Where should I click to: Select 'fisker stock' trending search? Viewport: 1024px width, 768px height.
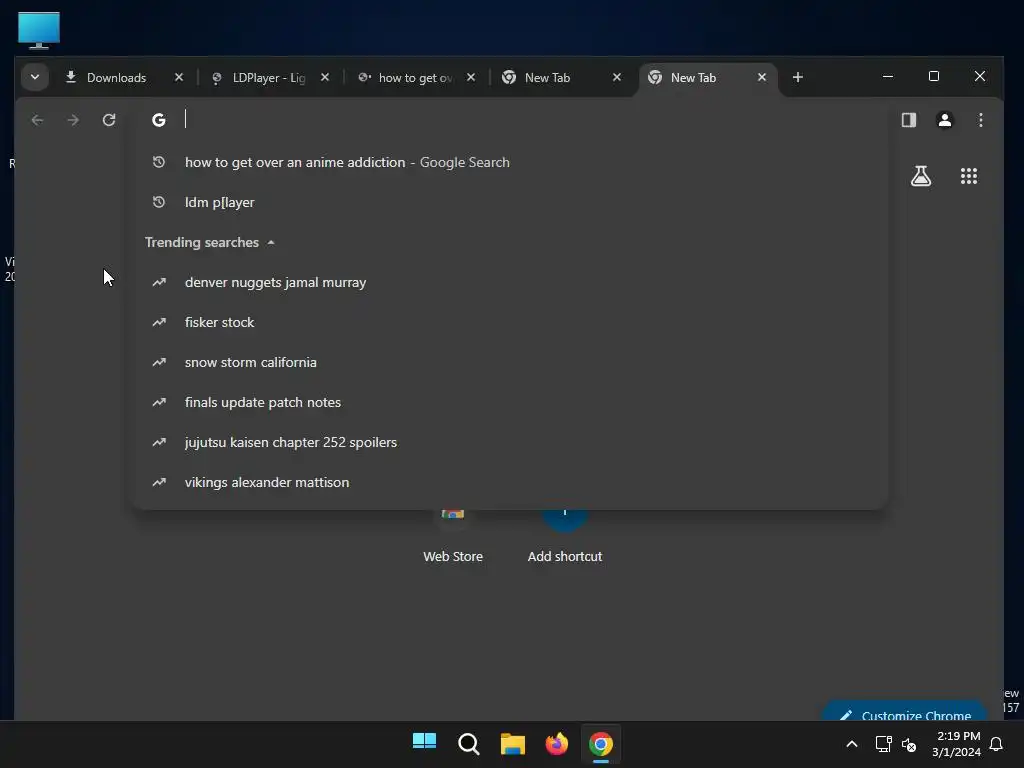tap(510, 323)
